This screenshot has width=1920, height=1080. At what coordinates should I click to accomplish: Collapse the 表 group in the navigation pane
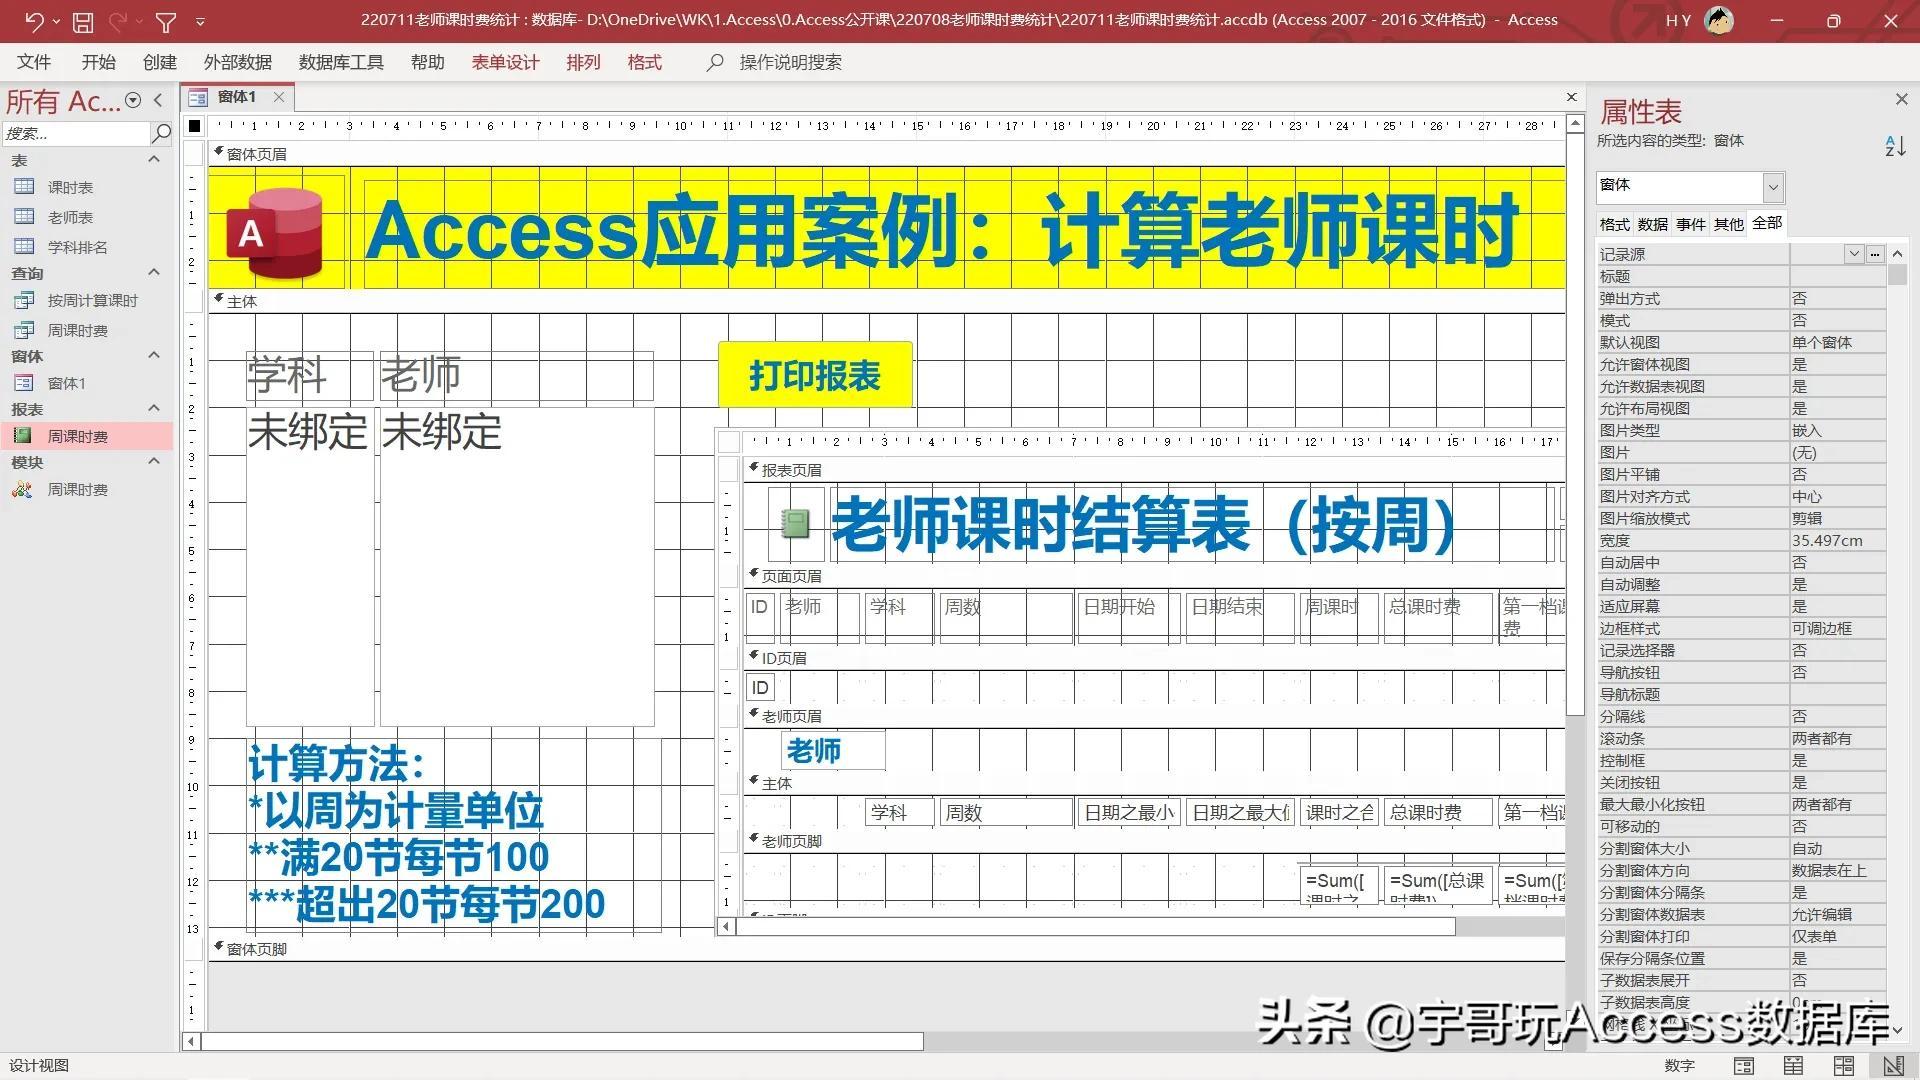click(154, 159)
